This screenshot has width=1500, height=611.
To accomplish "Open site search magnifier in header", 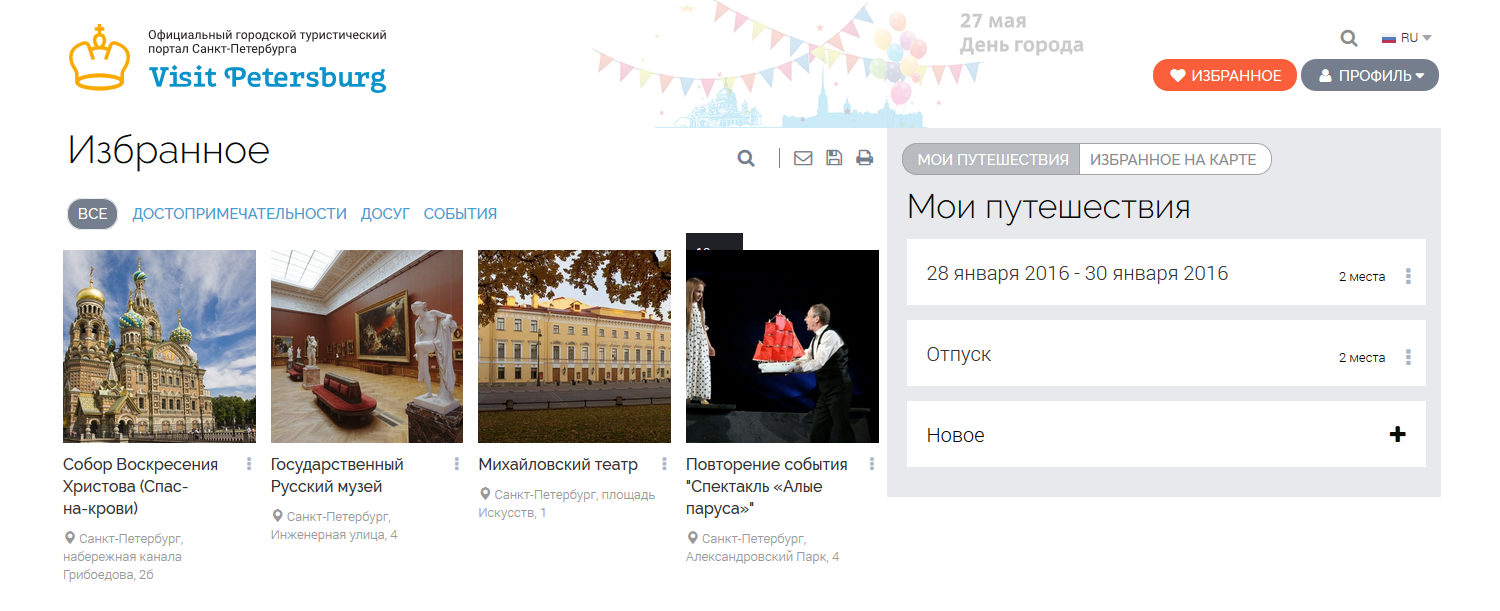I will point(1349,38).
